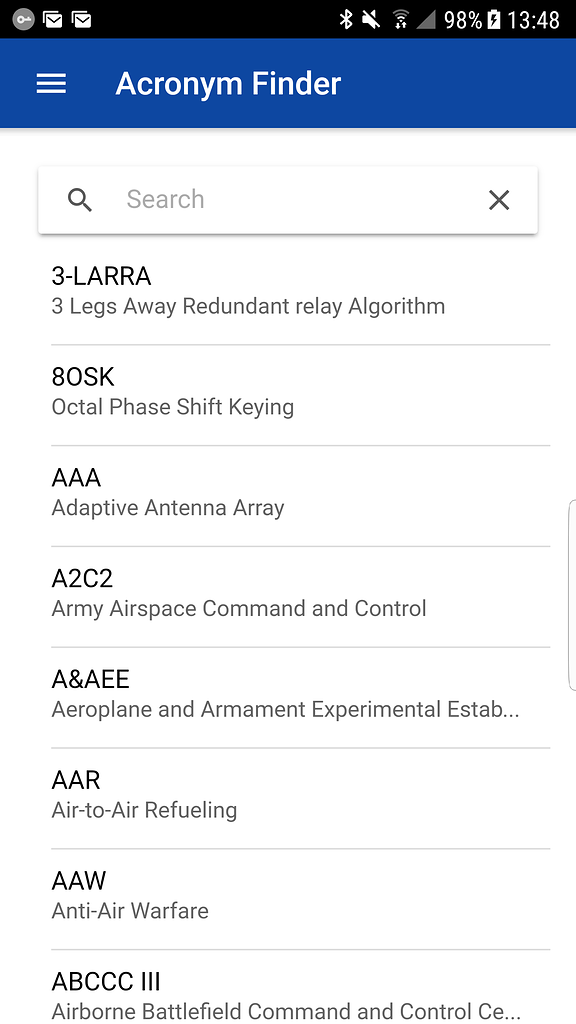This screenshot has height=1024, width=576.
Task: Tap the magnifier search icon
Action: click(x=80, y=200)
